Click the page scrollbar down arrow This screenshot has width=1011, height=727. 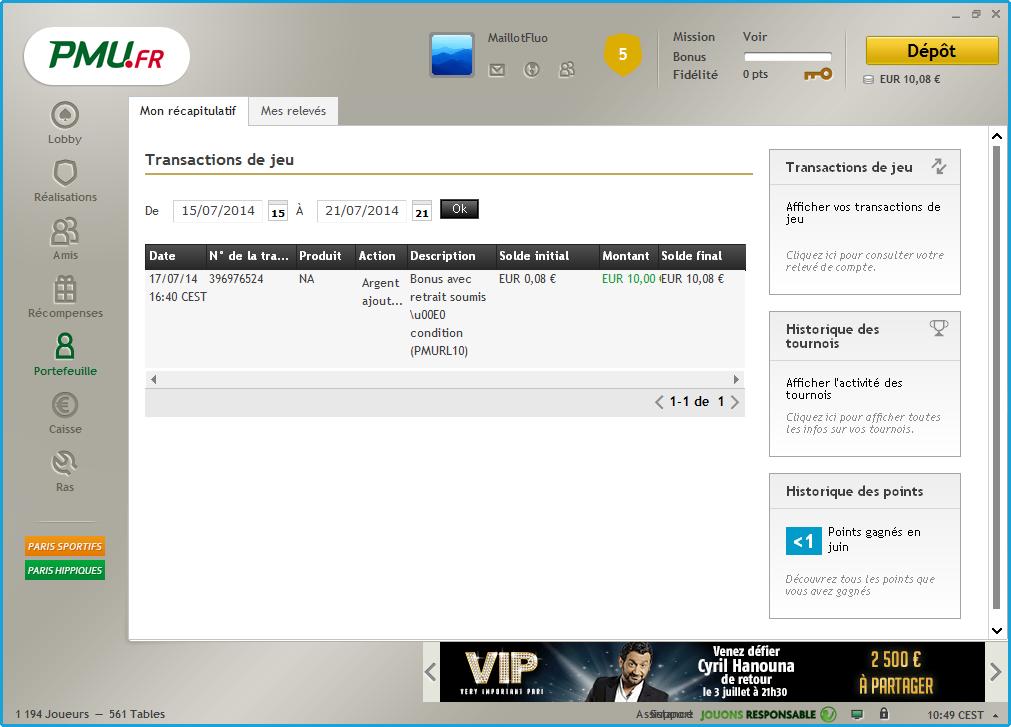pyautogui.click(x=997, y=631)
